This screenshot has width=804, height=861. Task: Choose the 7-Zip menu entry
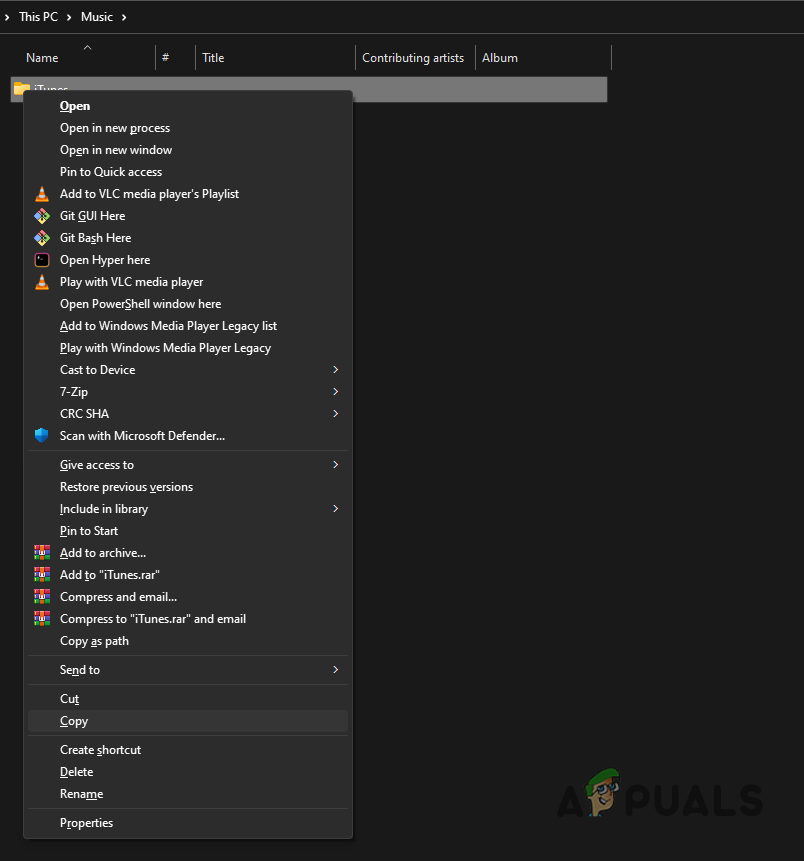[188, 392]
